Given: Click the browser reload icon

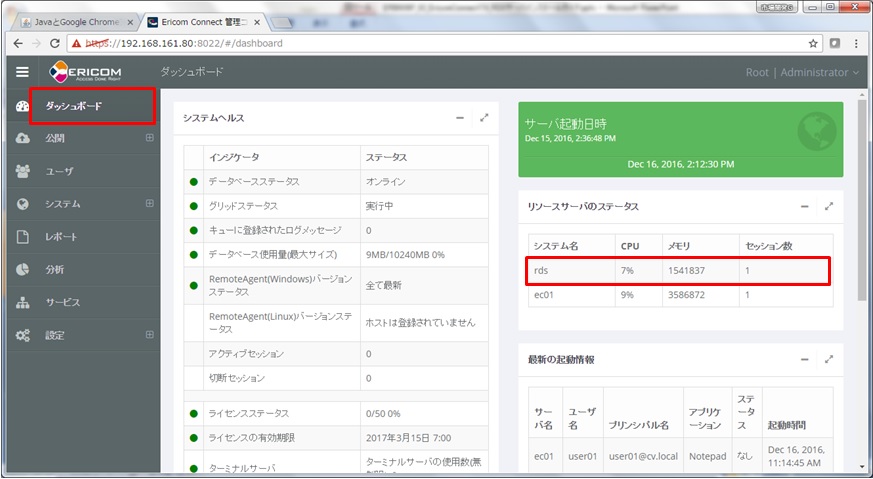Looking at the screenshot, I should [x=56, y=44].
